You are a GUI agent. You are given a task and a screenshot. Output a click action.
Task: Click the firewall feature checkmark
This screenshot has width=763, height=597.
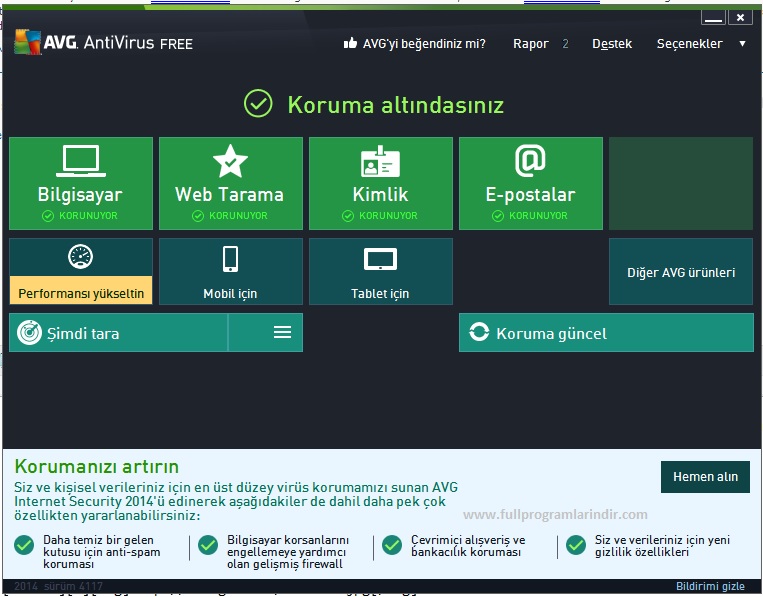pos(208,545)
